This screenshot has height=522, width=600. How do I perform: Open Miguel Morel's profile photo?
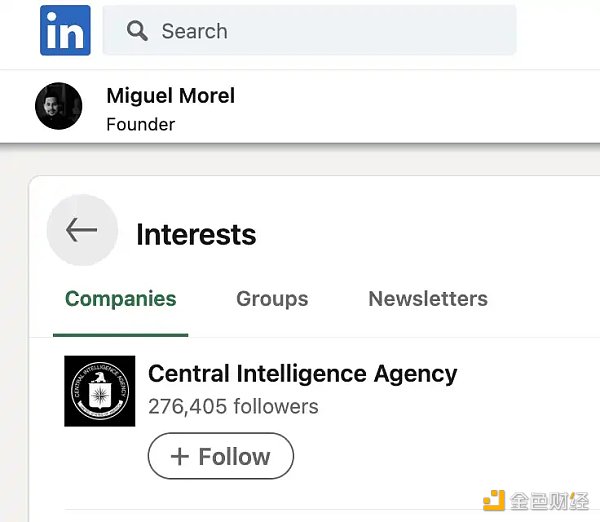point(58,106)
